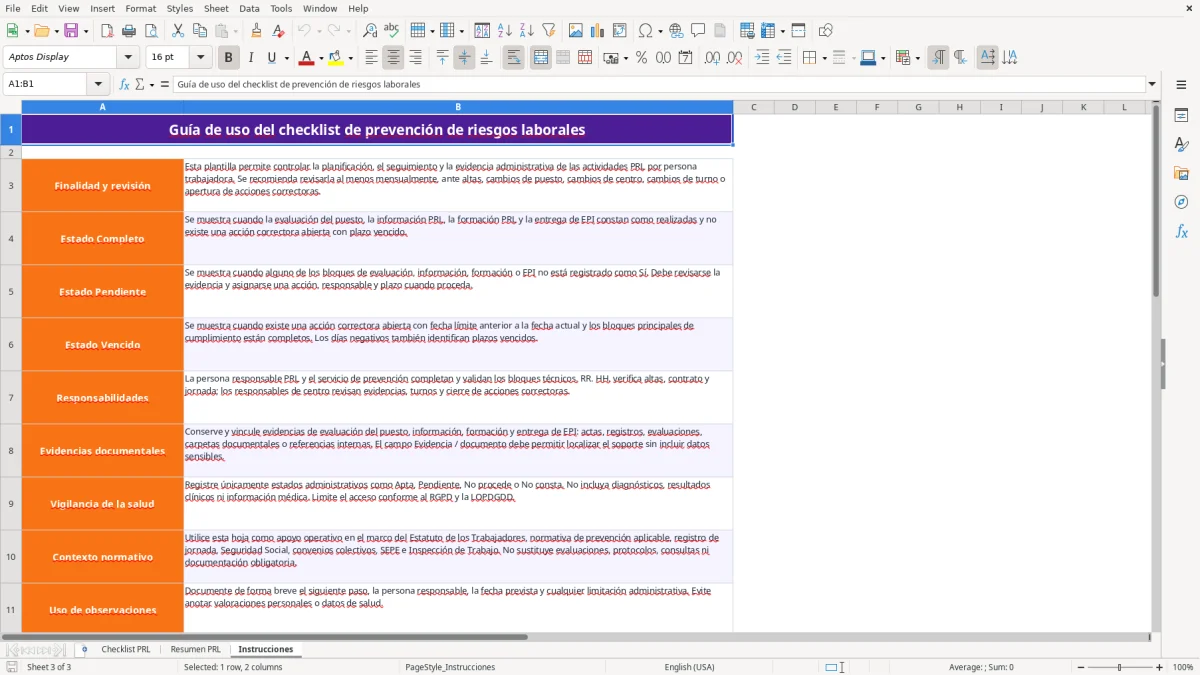Select row 7 header
Viewport: 1200px width, 675px height.
[11, 397]
